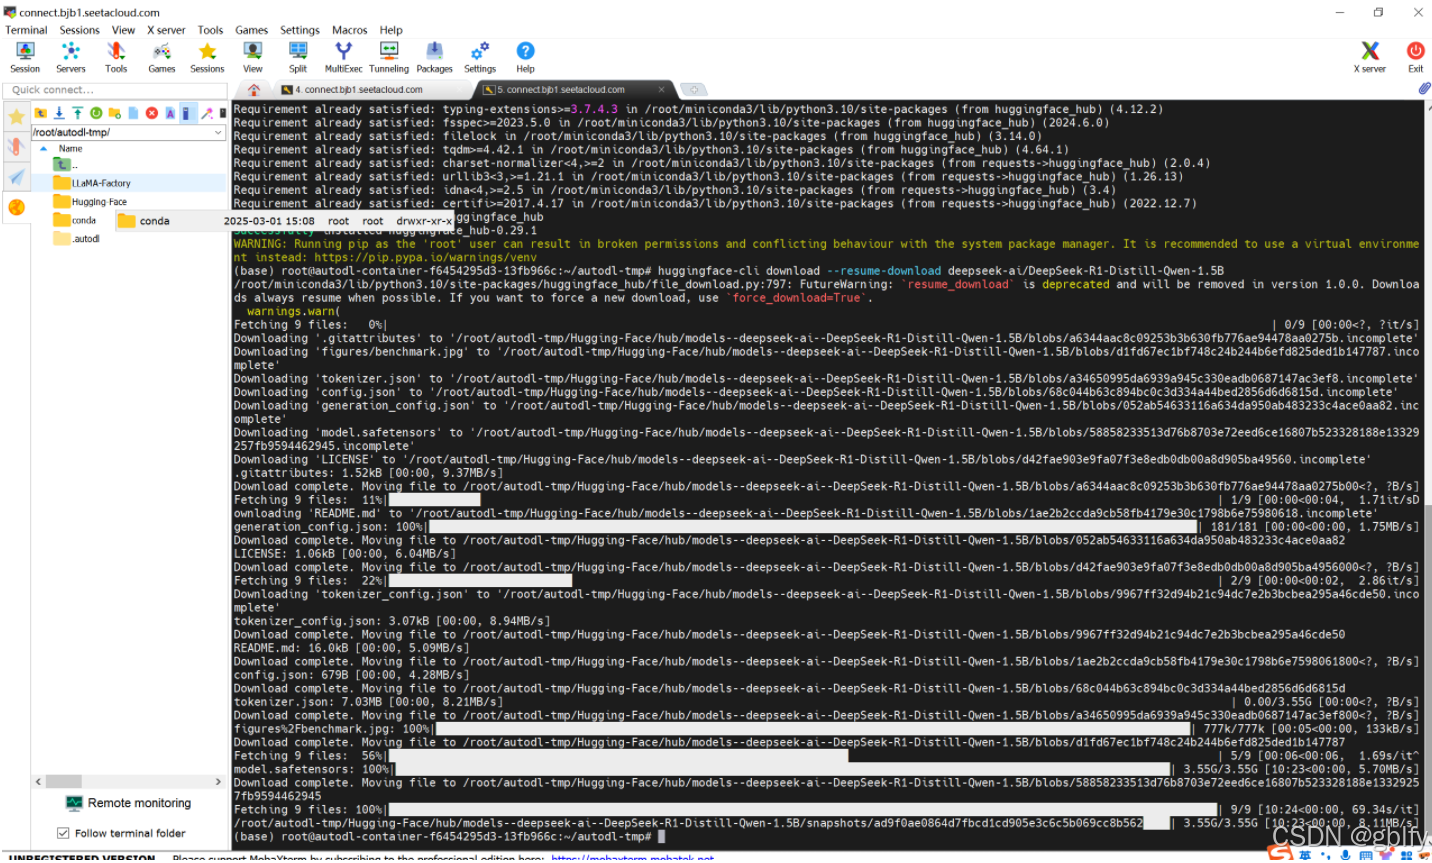Screen dimensions: 1432x863
Task: Close tab 5 connect.bjb1.seetacloud.com
Action: click(x=661, y=90)
